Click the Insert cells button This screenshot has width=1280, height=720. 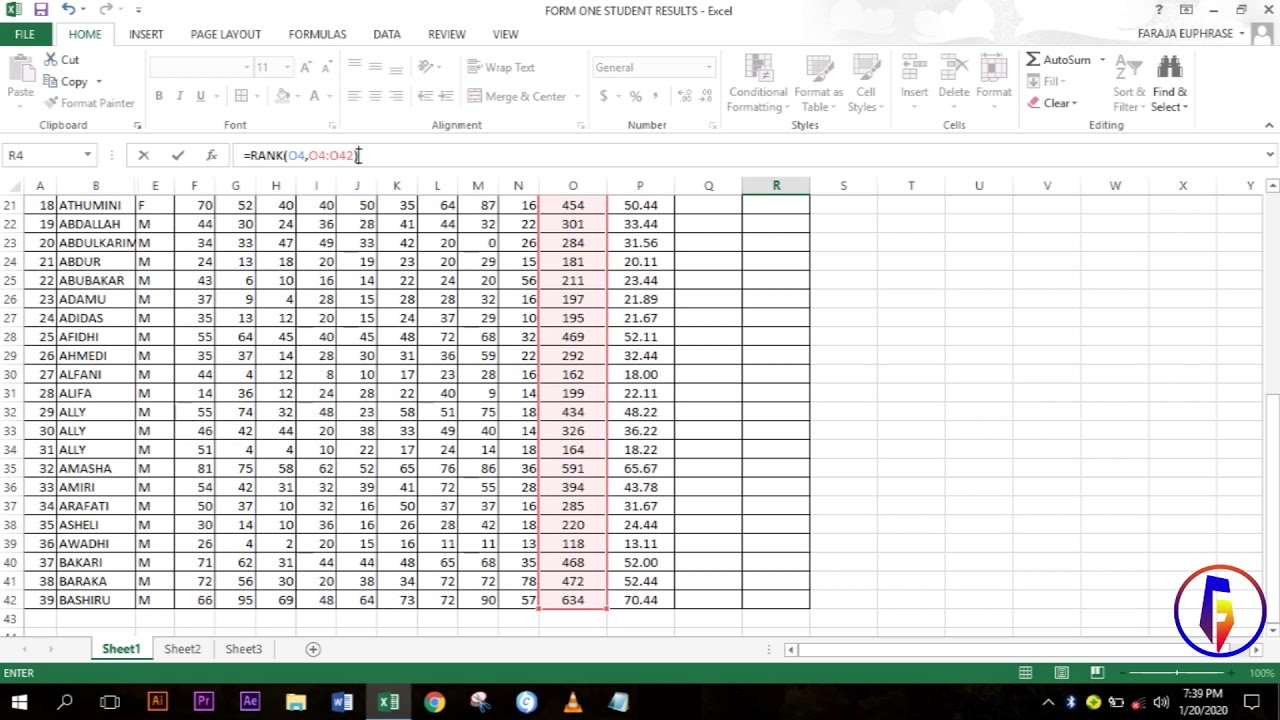pos(914,78)
